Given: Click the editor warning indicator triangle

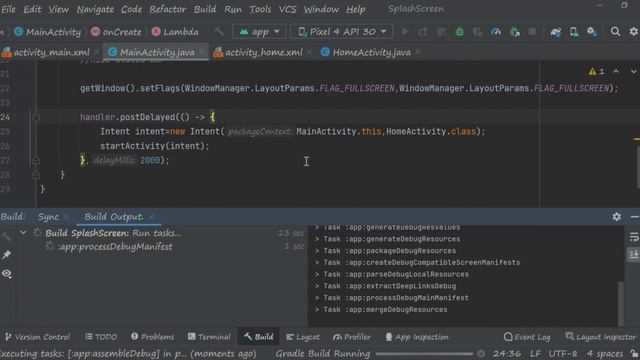Looking at the screenshot, I should coord(592,72).
